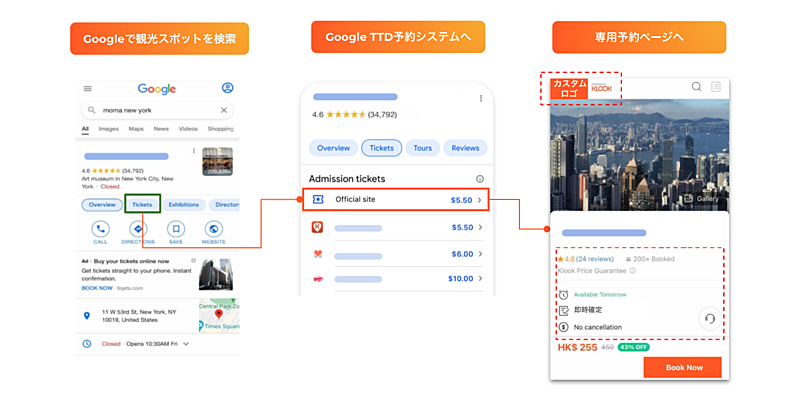Screen dimensions: 800x416
Task: Select the Overview chip in TTD panel
Action: coord(333,148)
